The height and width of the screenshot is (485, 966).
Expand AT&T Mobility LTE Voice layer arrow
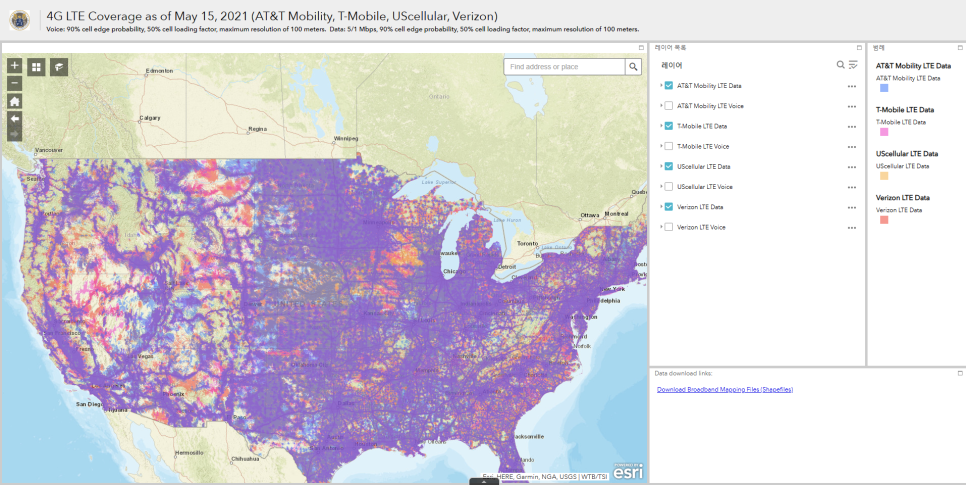[661, 106]
